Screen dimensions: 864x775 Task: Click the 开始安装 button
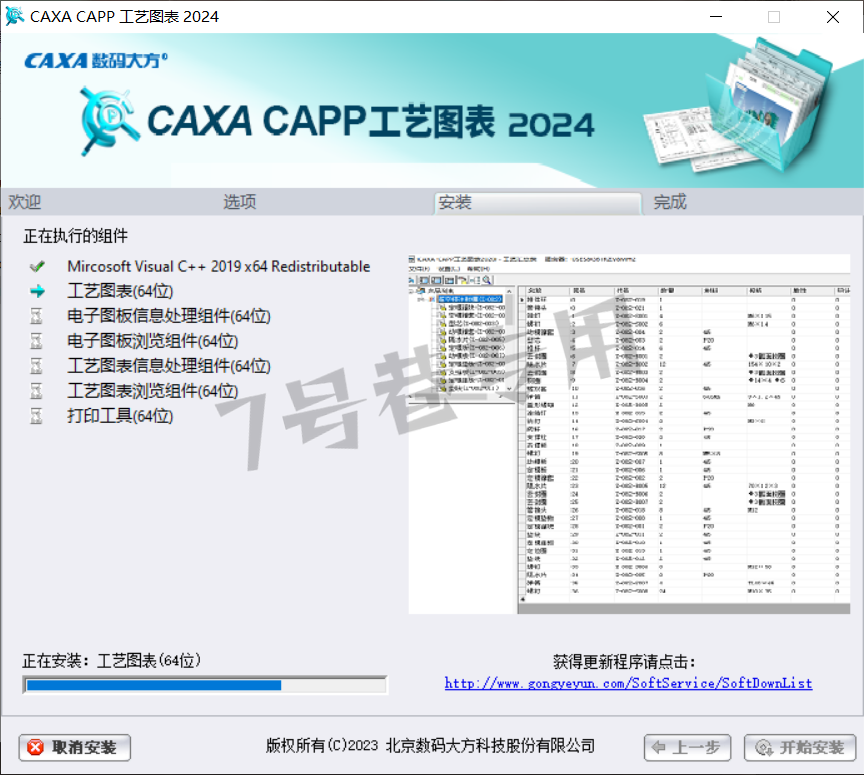[800, 748]
